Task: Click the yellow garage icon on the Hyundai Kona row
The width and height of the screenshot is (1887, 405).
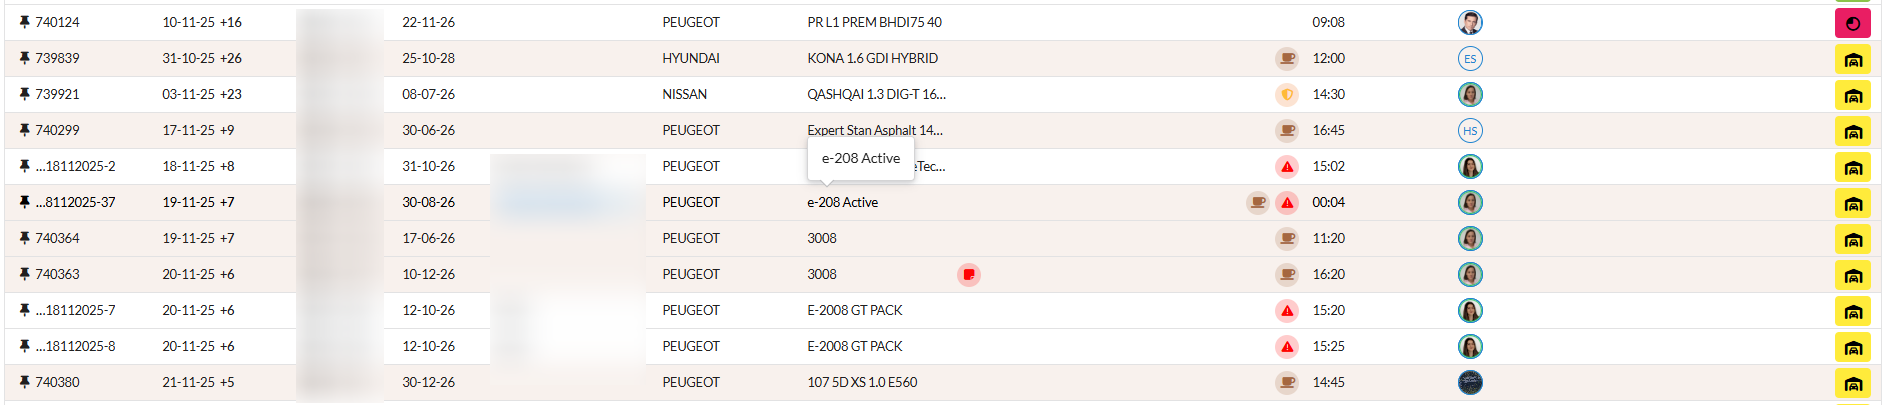Action: [1852, 59]
